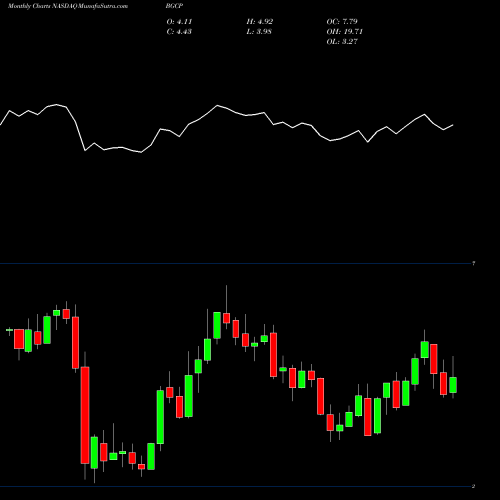Screen dimensions: 500x500
Task: Click the '2' price axis label
Action: tap(473, 486)
